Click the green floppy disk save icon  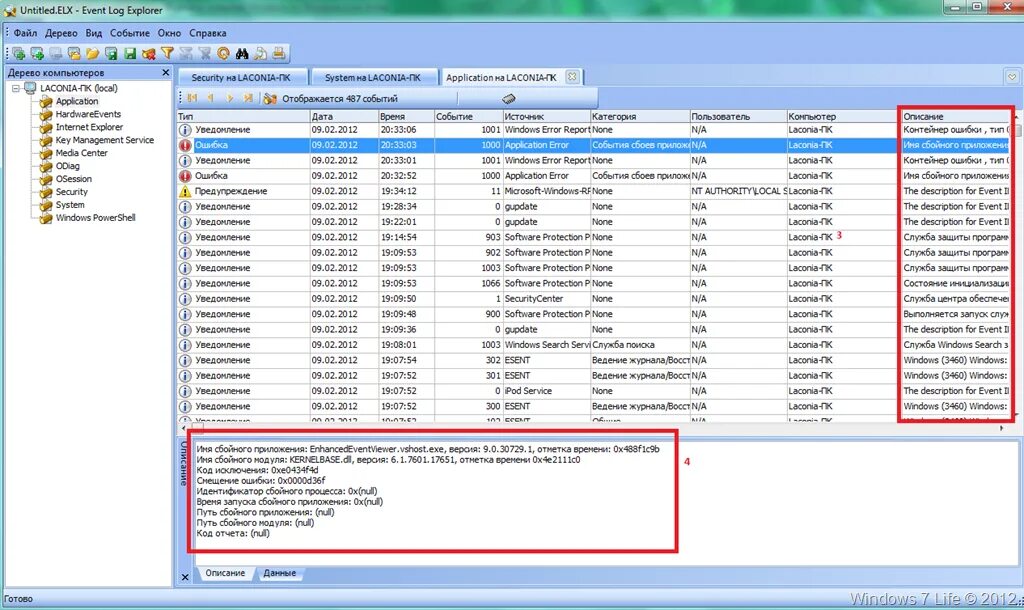click(x=130, y=54)
